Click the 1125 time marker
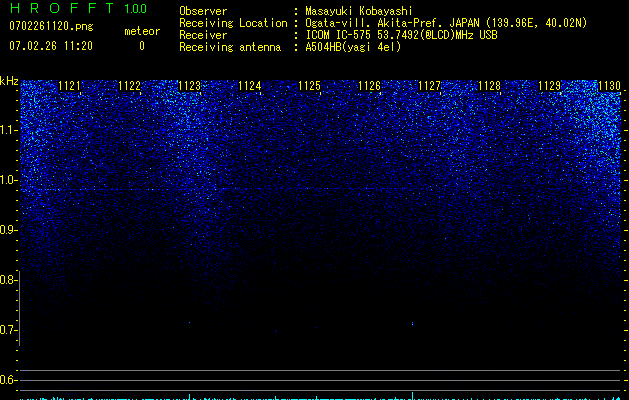 tap(309, 86)
